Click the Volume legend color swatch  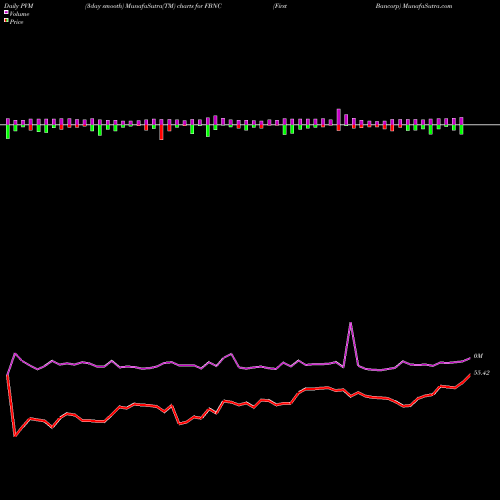click(x=6, y=13)
